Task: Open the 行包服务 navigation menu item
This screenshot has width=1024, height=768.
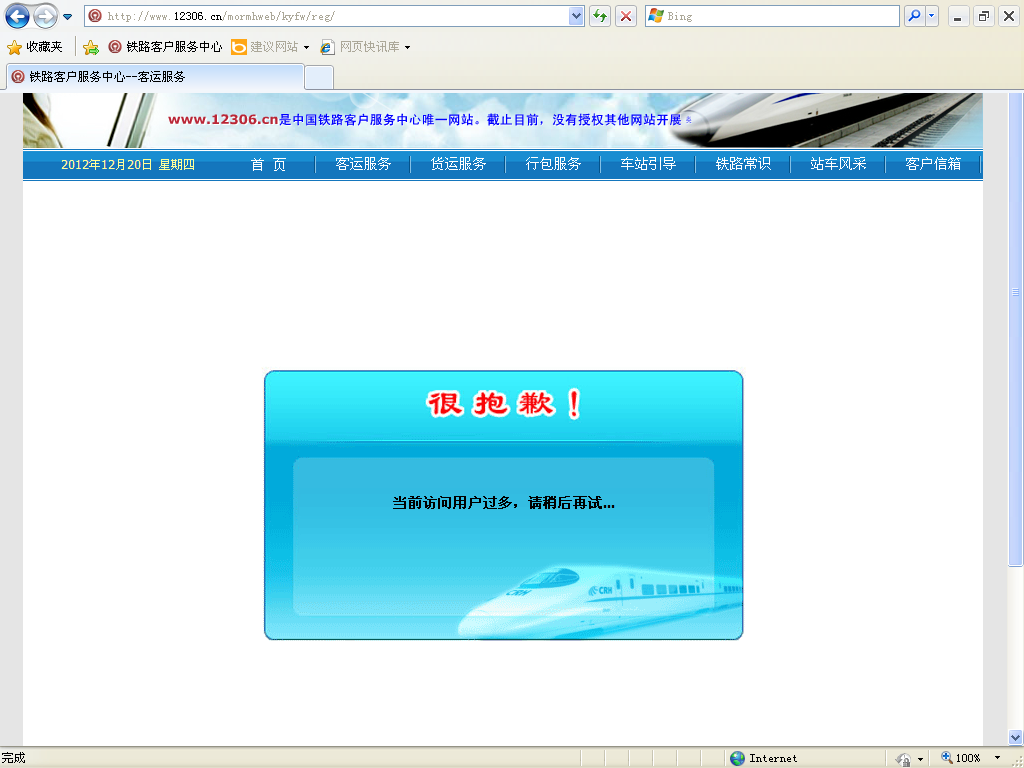Action: point(553,165)
